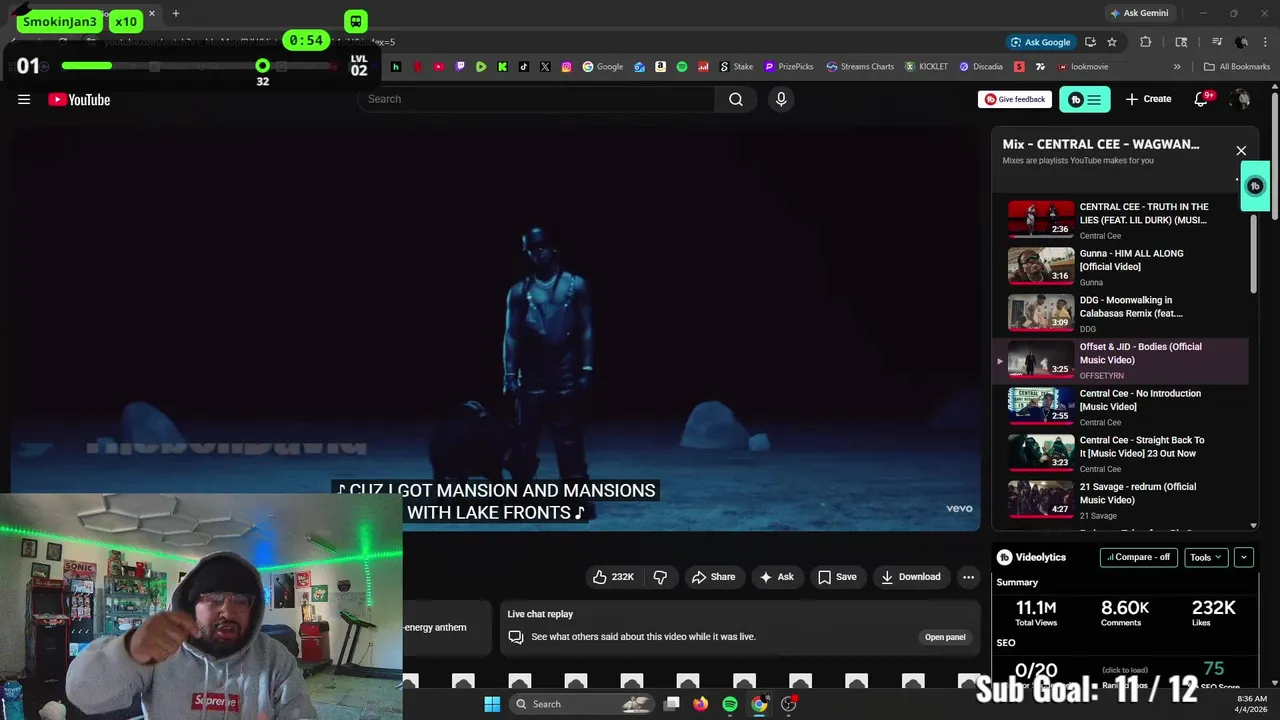The height and width of the screenshot is (720, 1280).
Task: Like the video with 232K thumbs up
Action: [x=613, y=577]
